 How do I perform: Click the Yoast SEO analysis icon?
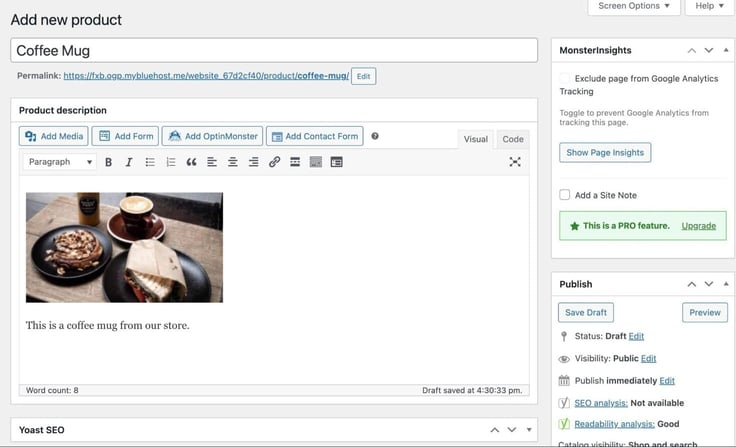point(564,403)
